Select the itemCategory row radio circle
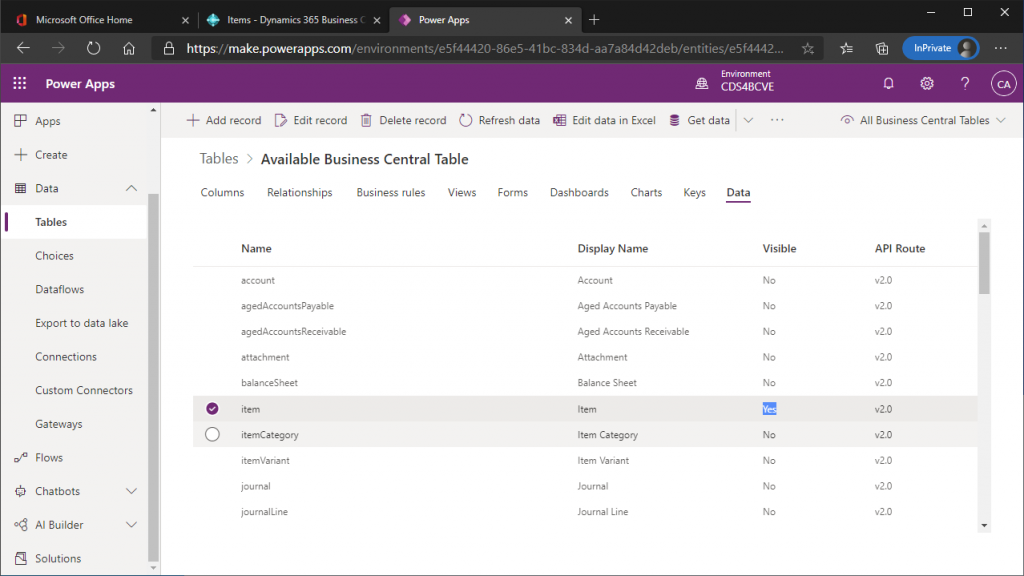Image resolution: width=1024 pixels, height=576 pixels. click(212, 434)
